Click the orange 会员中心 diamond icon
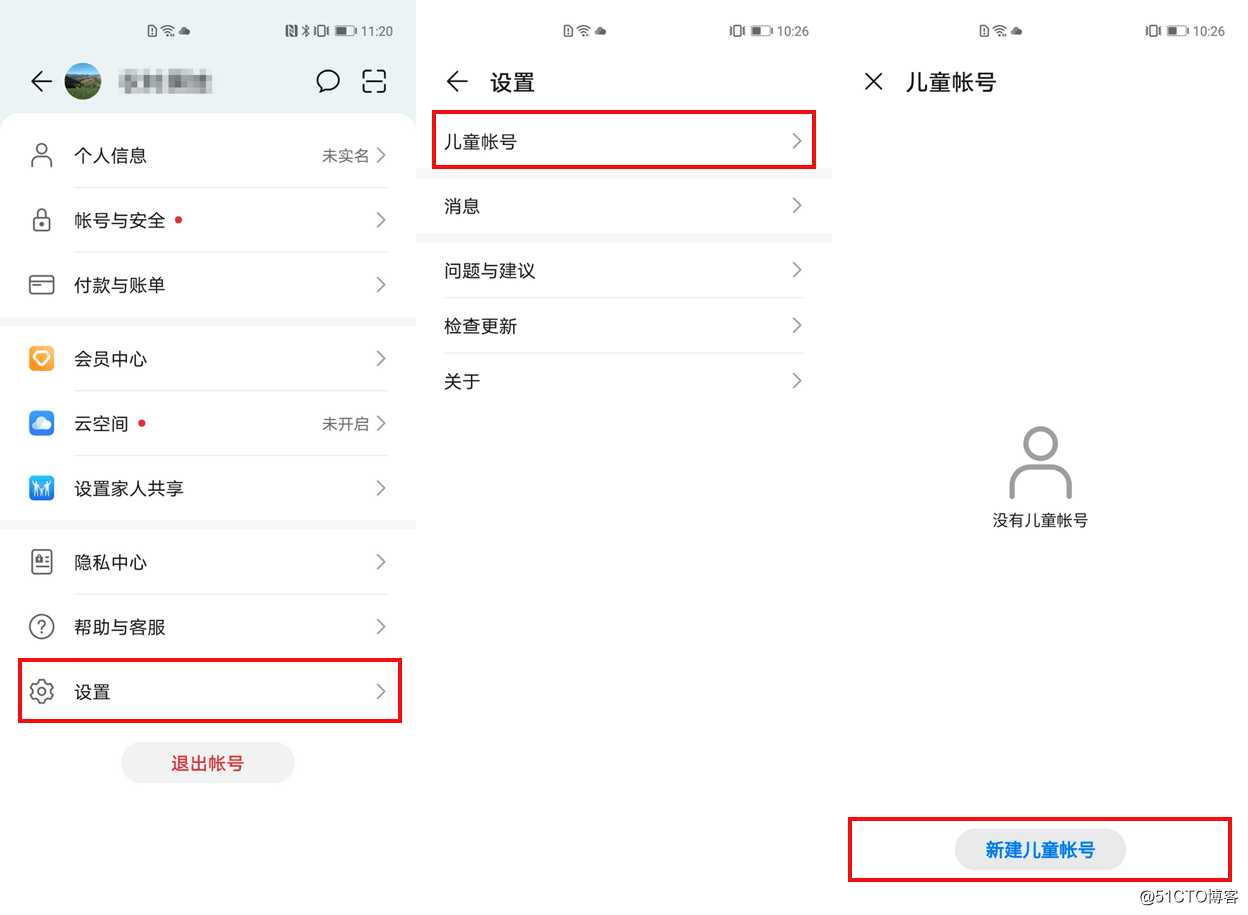 pos(41,359)
